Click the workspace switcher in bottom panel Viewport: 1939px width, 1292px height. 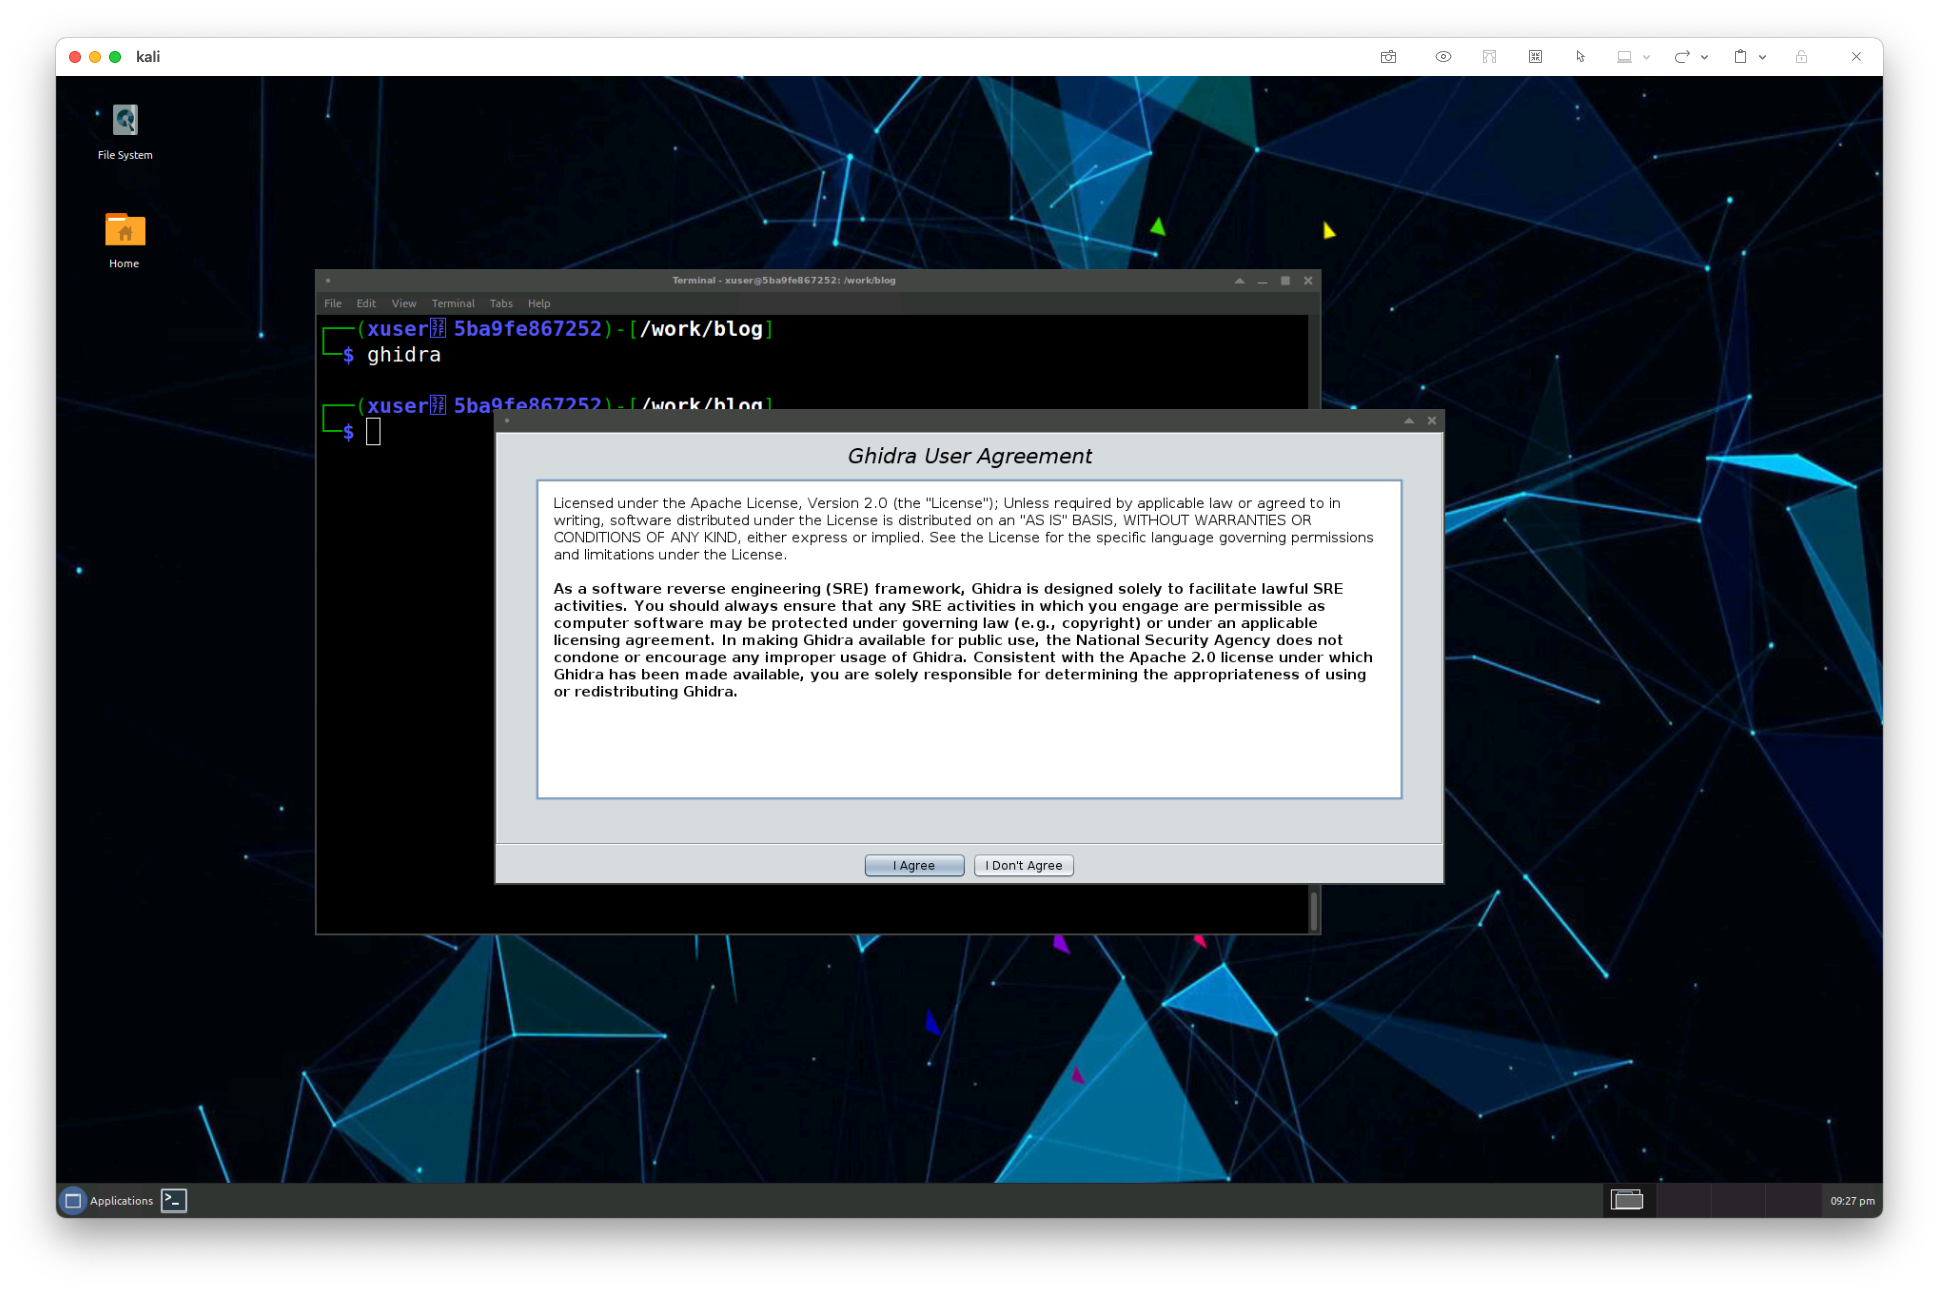tap(1627, 1200)
